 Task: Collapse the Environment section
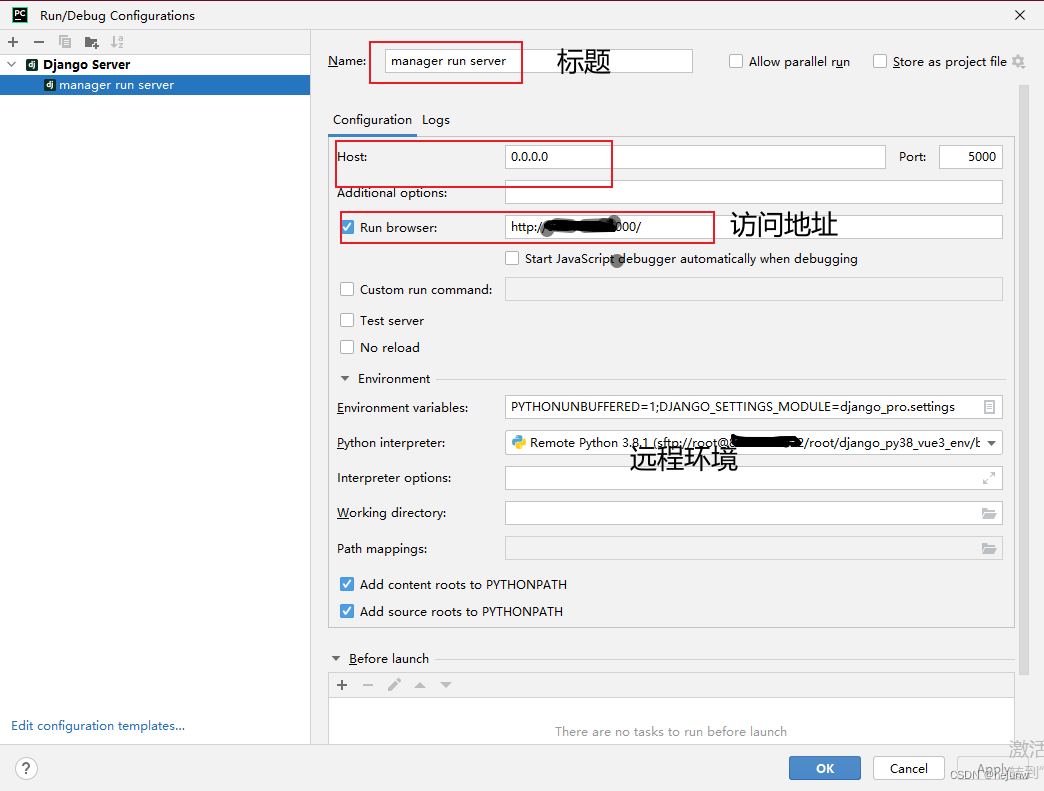click(345, 378)
